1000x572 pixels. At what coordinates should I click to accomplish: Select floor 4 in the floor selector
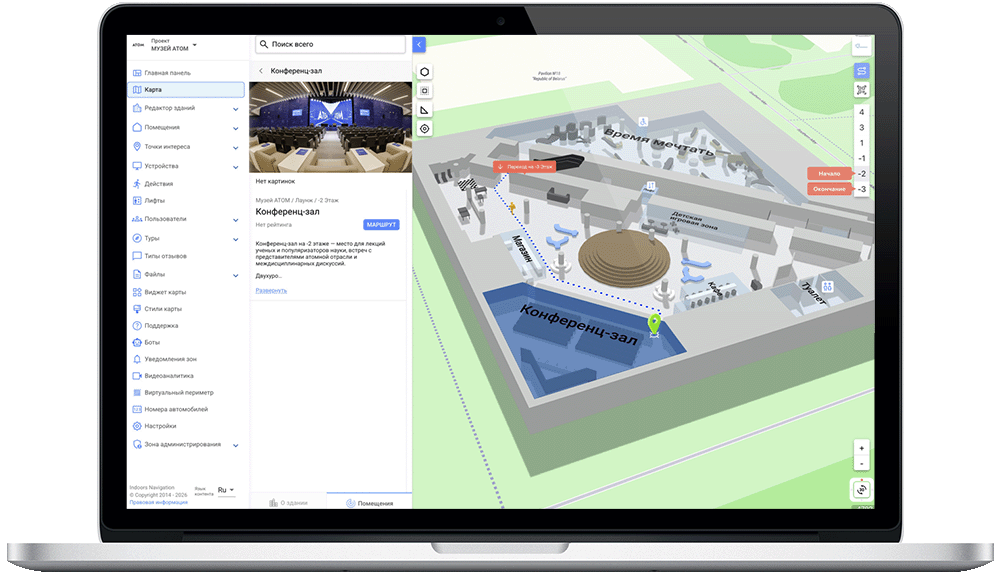tap(861, 112)
